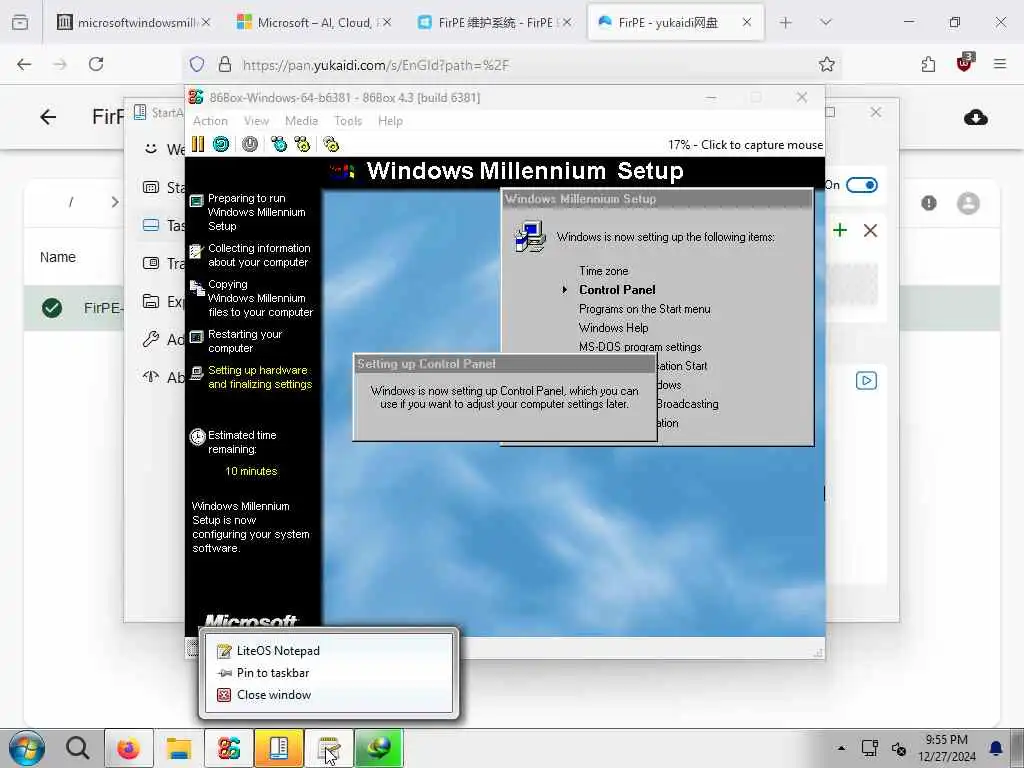Send Ctrl+Alt+Del via 86Box toolbar
The height and width of the screenshot is (768, 1024).
point(279,144)
